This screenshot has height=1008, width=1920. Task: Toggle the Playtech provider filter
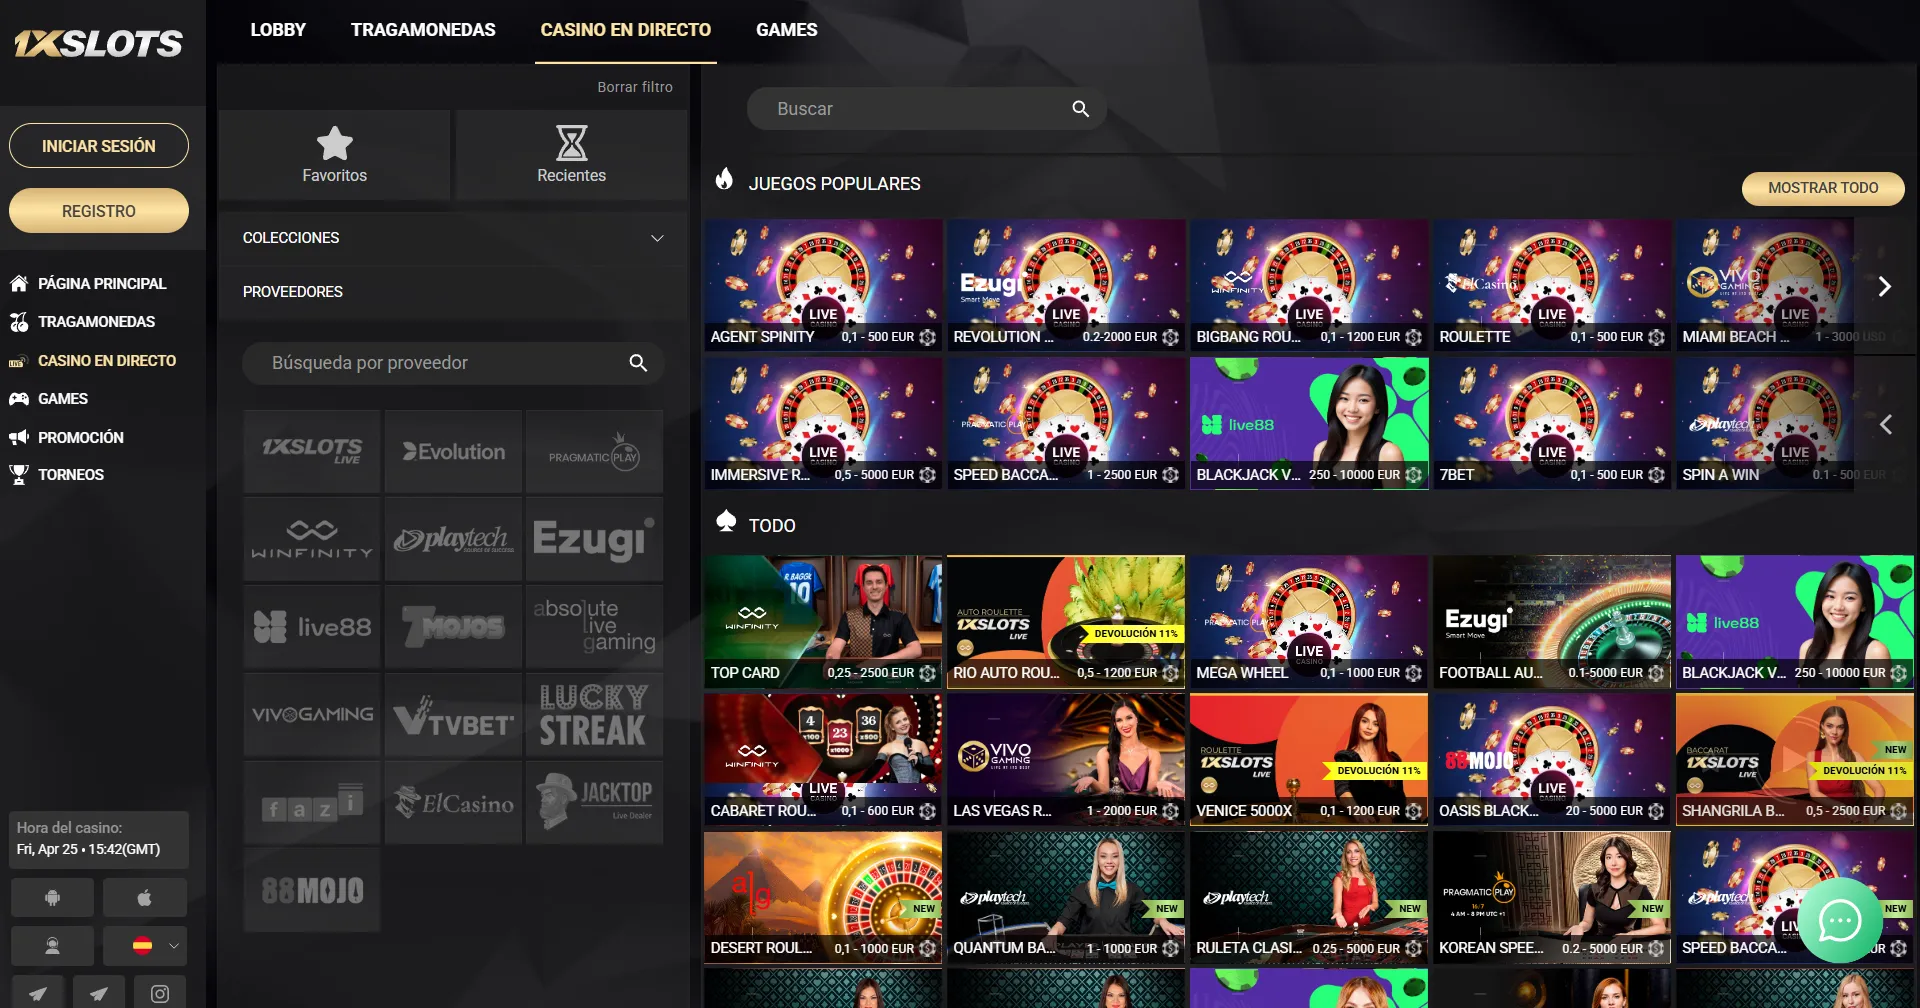[453, 539]
